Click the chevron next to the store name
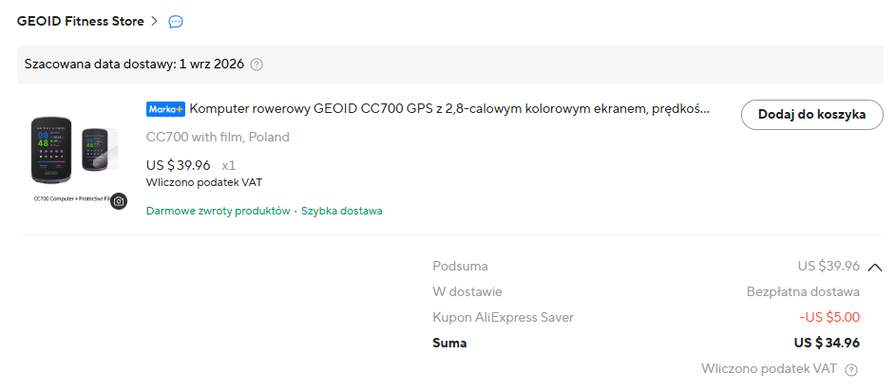Screen dimensions: 895x391 (154, 22)
